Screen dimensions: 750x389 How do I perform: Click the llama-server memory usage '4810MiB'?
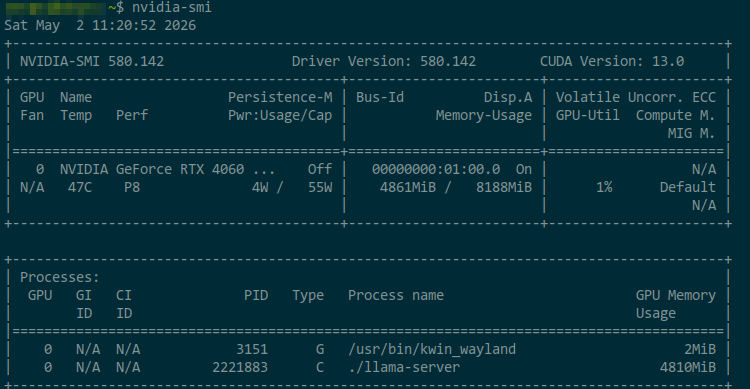coord(688,367)
